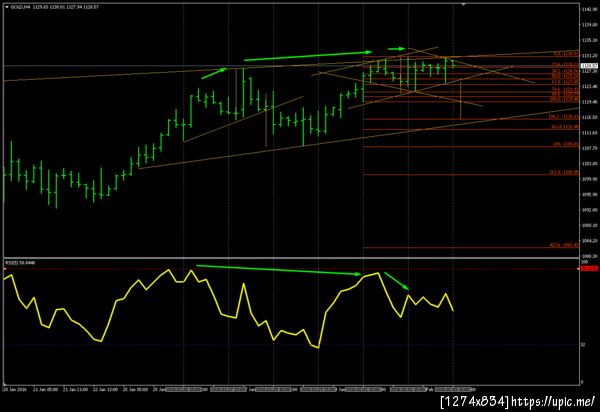Click the divider between the chart and RSI panel
This screenshot has height=412, width=600.
tap(291, 258)
